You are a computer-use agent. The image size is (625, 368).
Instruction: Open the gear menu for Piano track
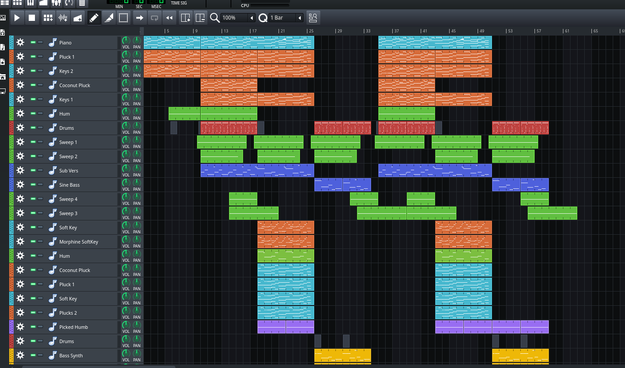(20, 43)
